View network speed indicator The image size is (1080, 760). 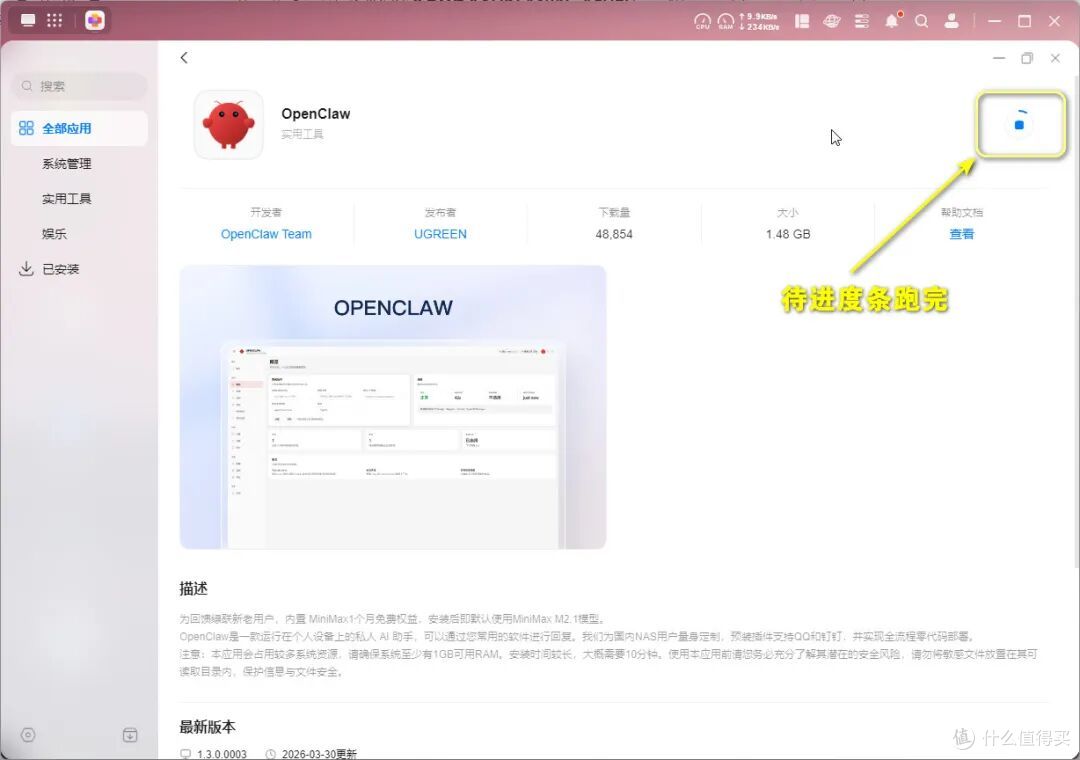[759, 21]
